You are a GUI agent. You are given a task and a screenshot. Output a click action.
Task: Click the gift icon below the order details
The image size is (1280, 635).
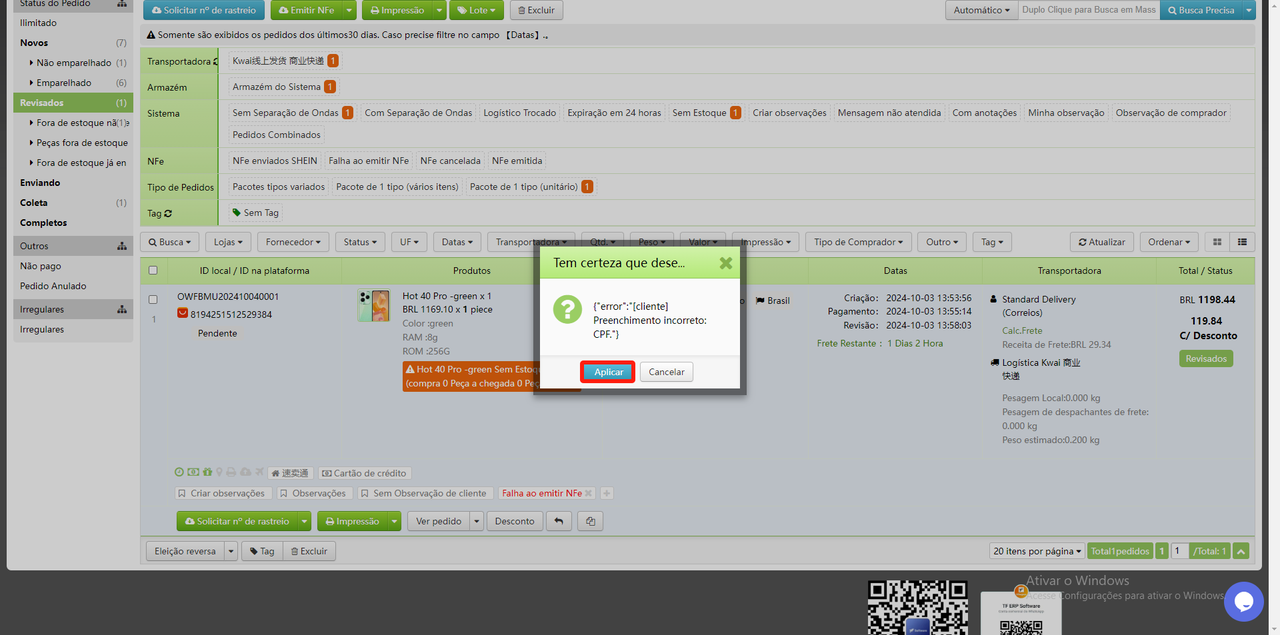coord(206,472)
